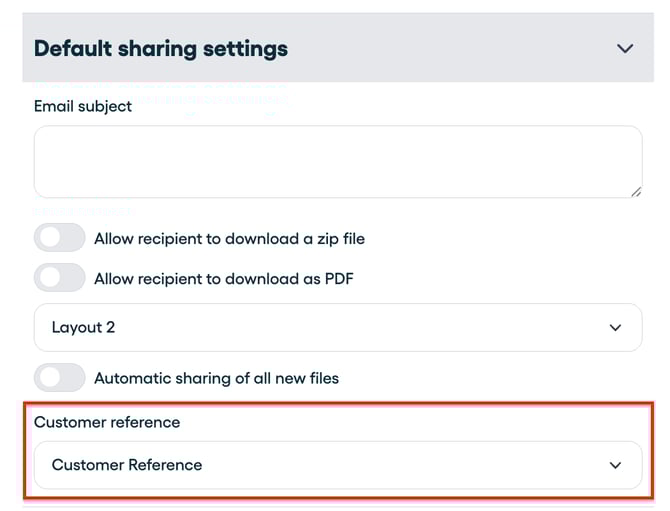Click the Email subject resize handle

click(635, 191)
